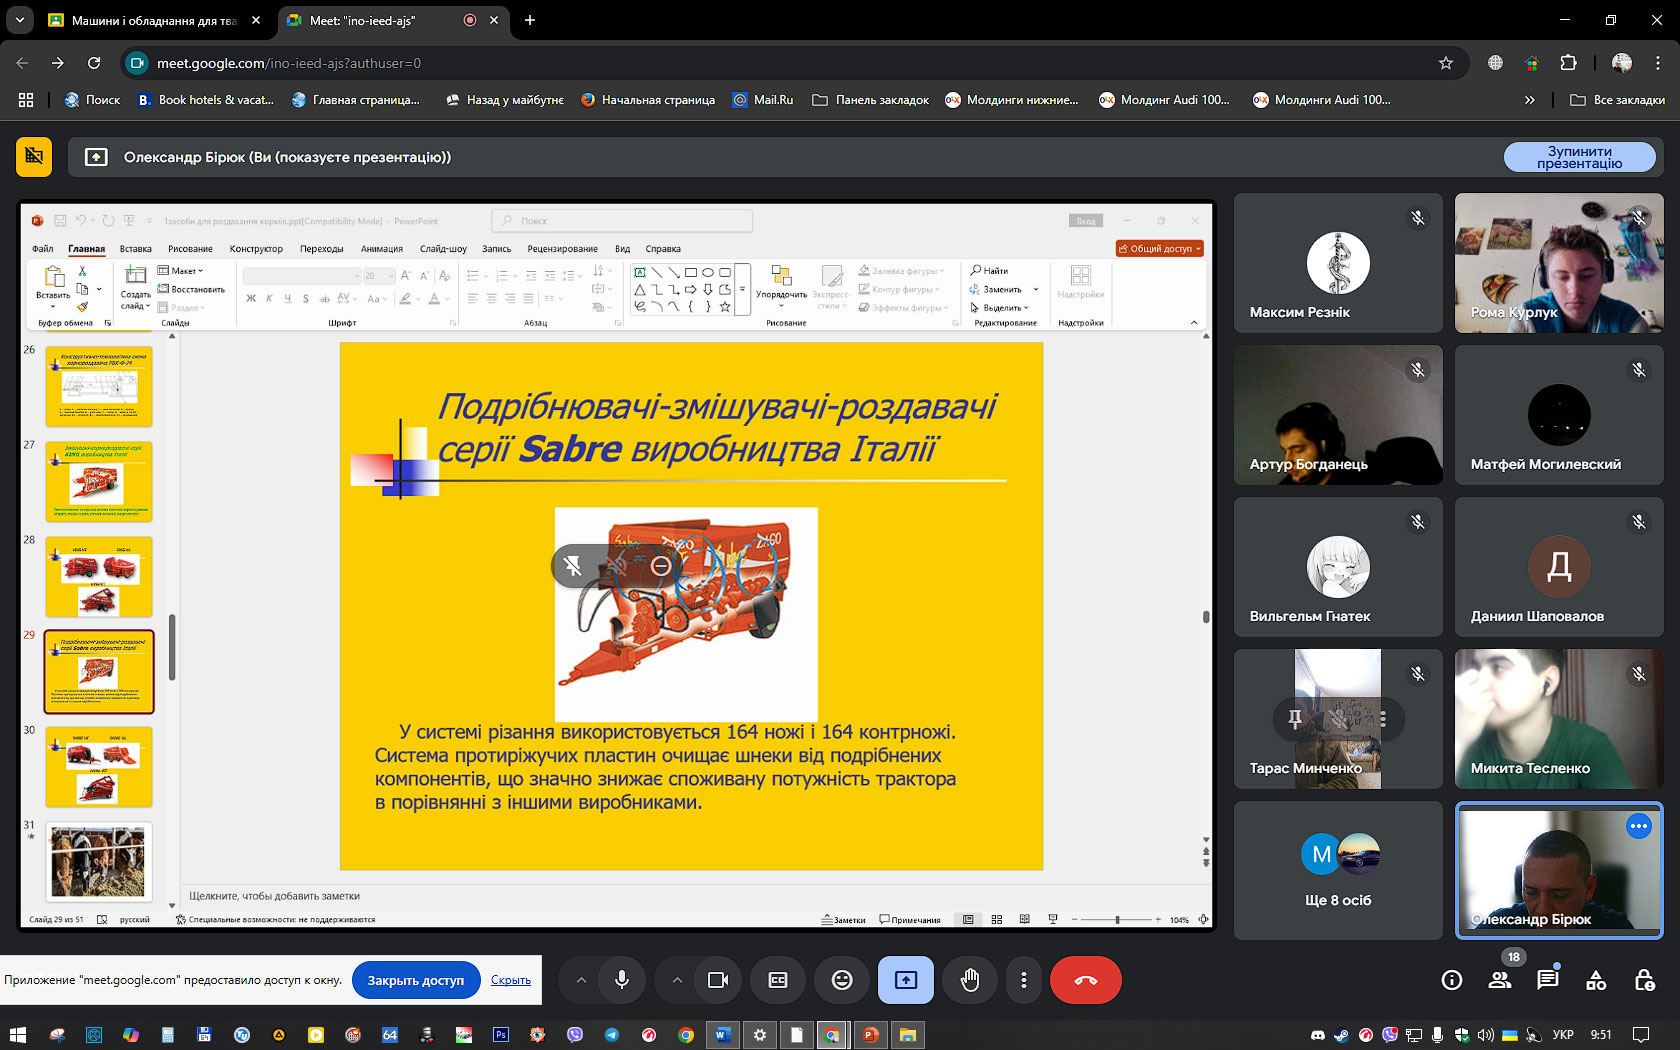Show the participants list
Image resolution: width=1680 pixels, height=1050 pixels.
1500,981
